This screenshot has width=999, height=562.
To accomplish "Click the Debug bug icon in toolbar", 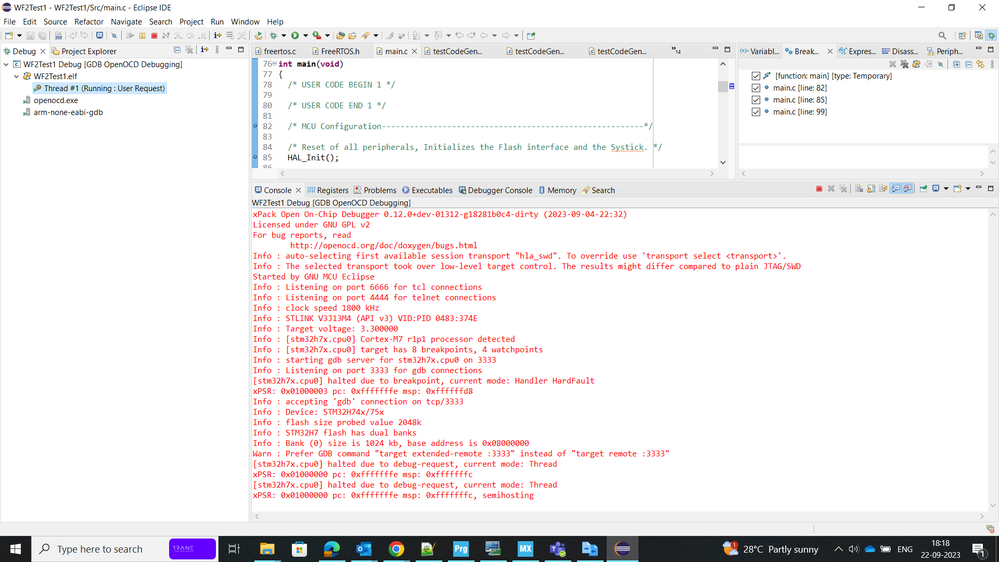I will [x=273, y=36].
